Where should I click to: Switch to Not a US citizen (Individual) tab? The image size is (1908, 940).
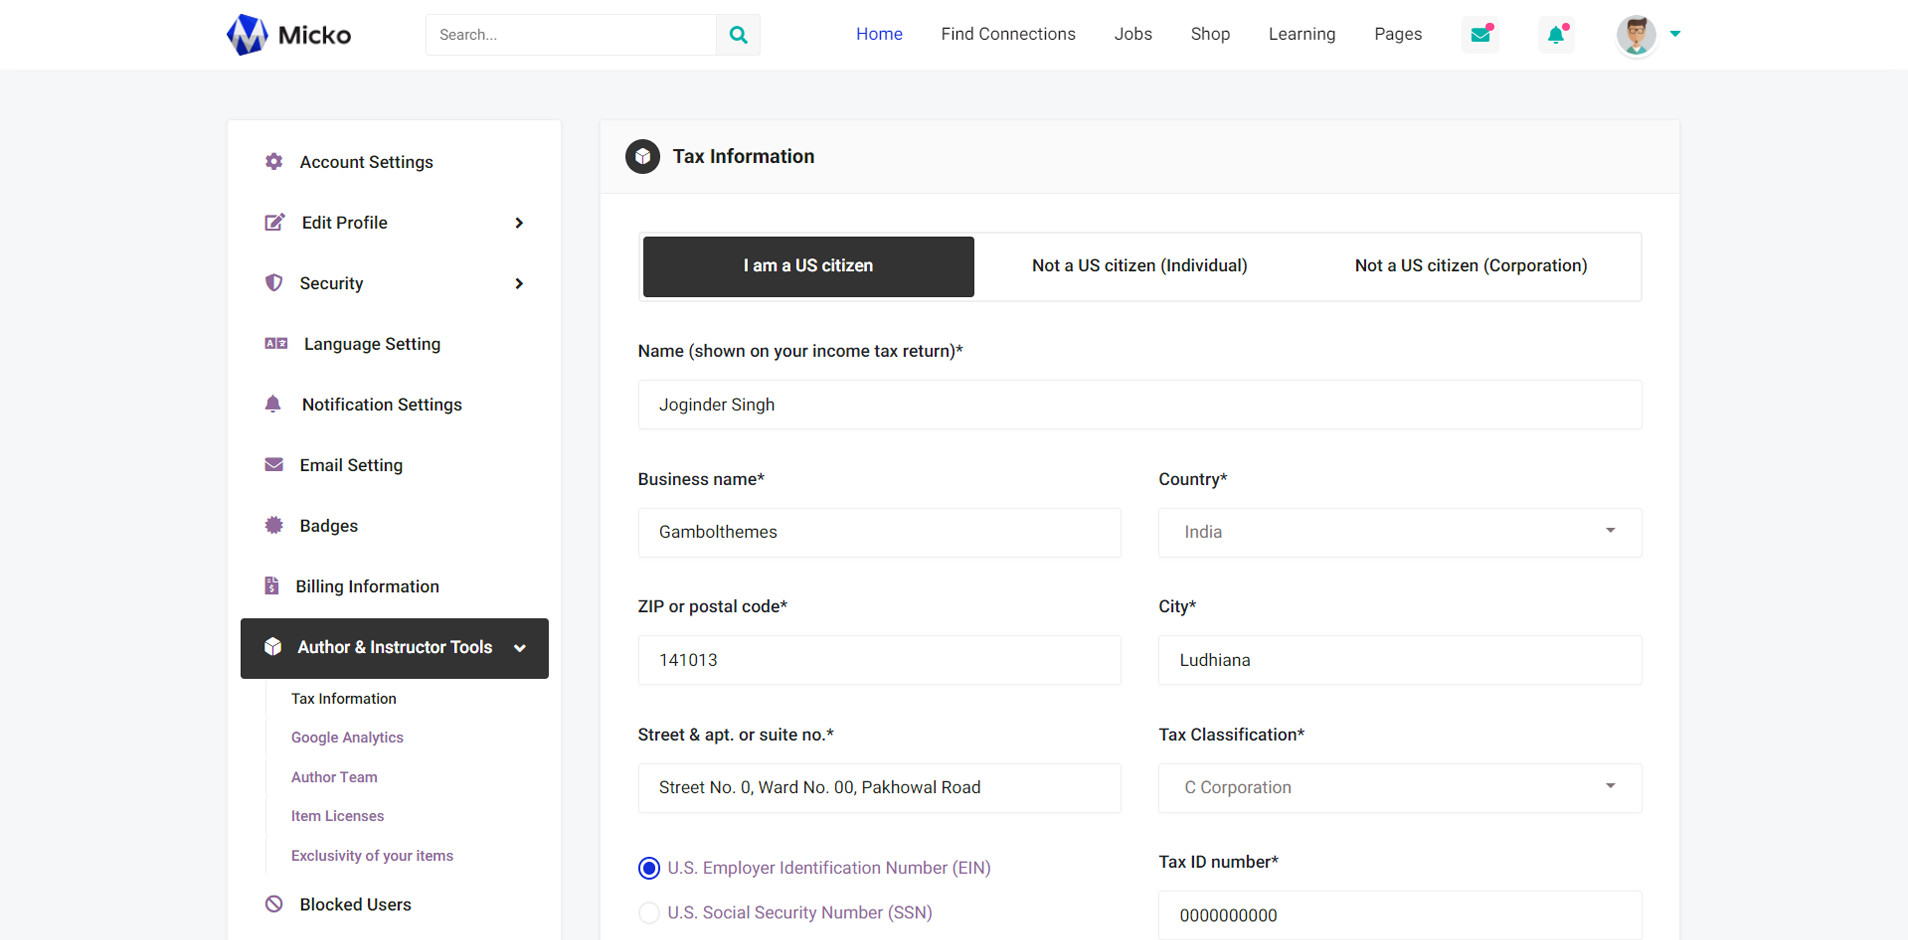coord(1139,266)
